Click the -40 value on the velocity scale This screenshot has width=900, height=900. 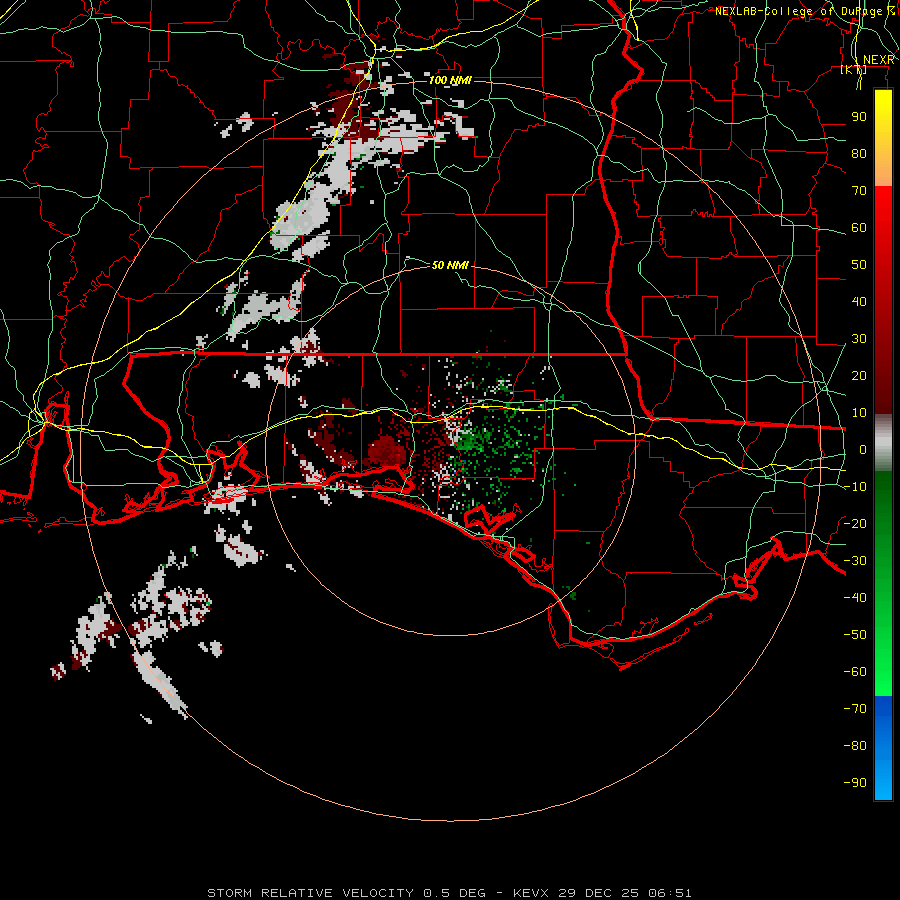[855, 598]
